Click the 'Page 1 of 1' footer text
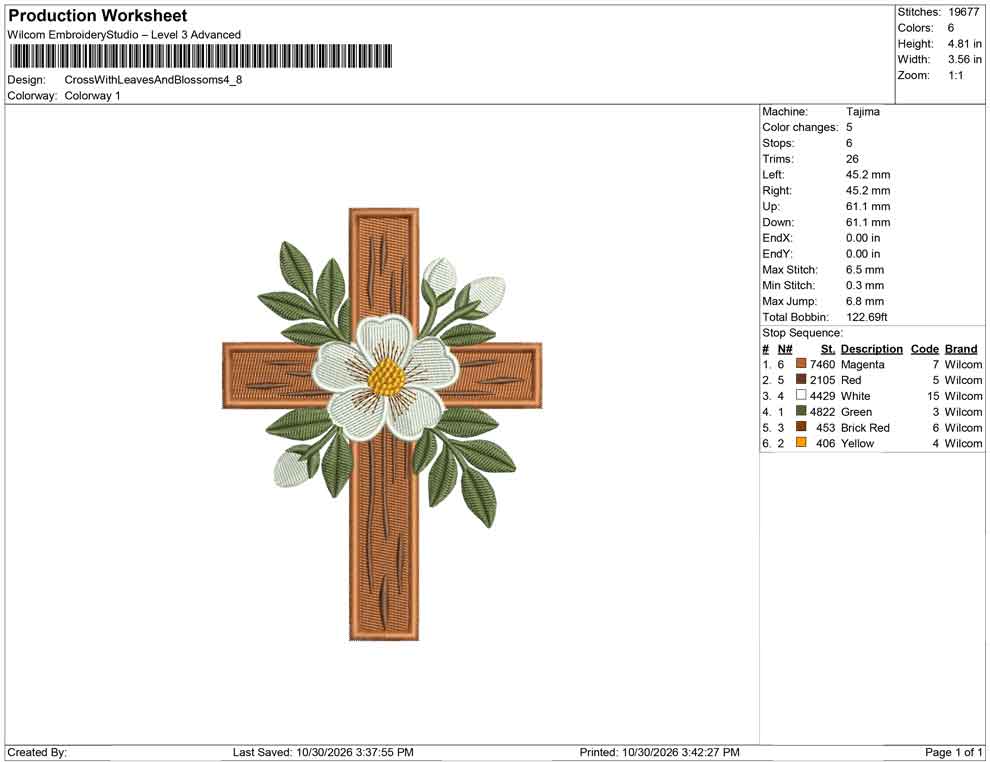This screenshot has width=990, height=762. (953, 752)
